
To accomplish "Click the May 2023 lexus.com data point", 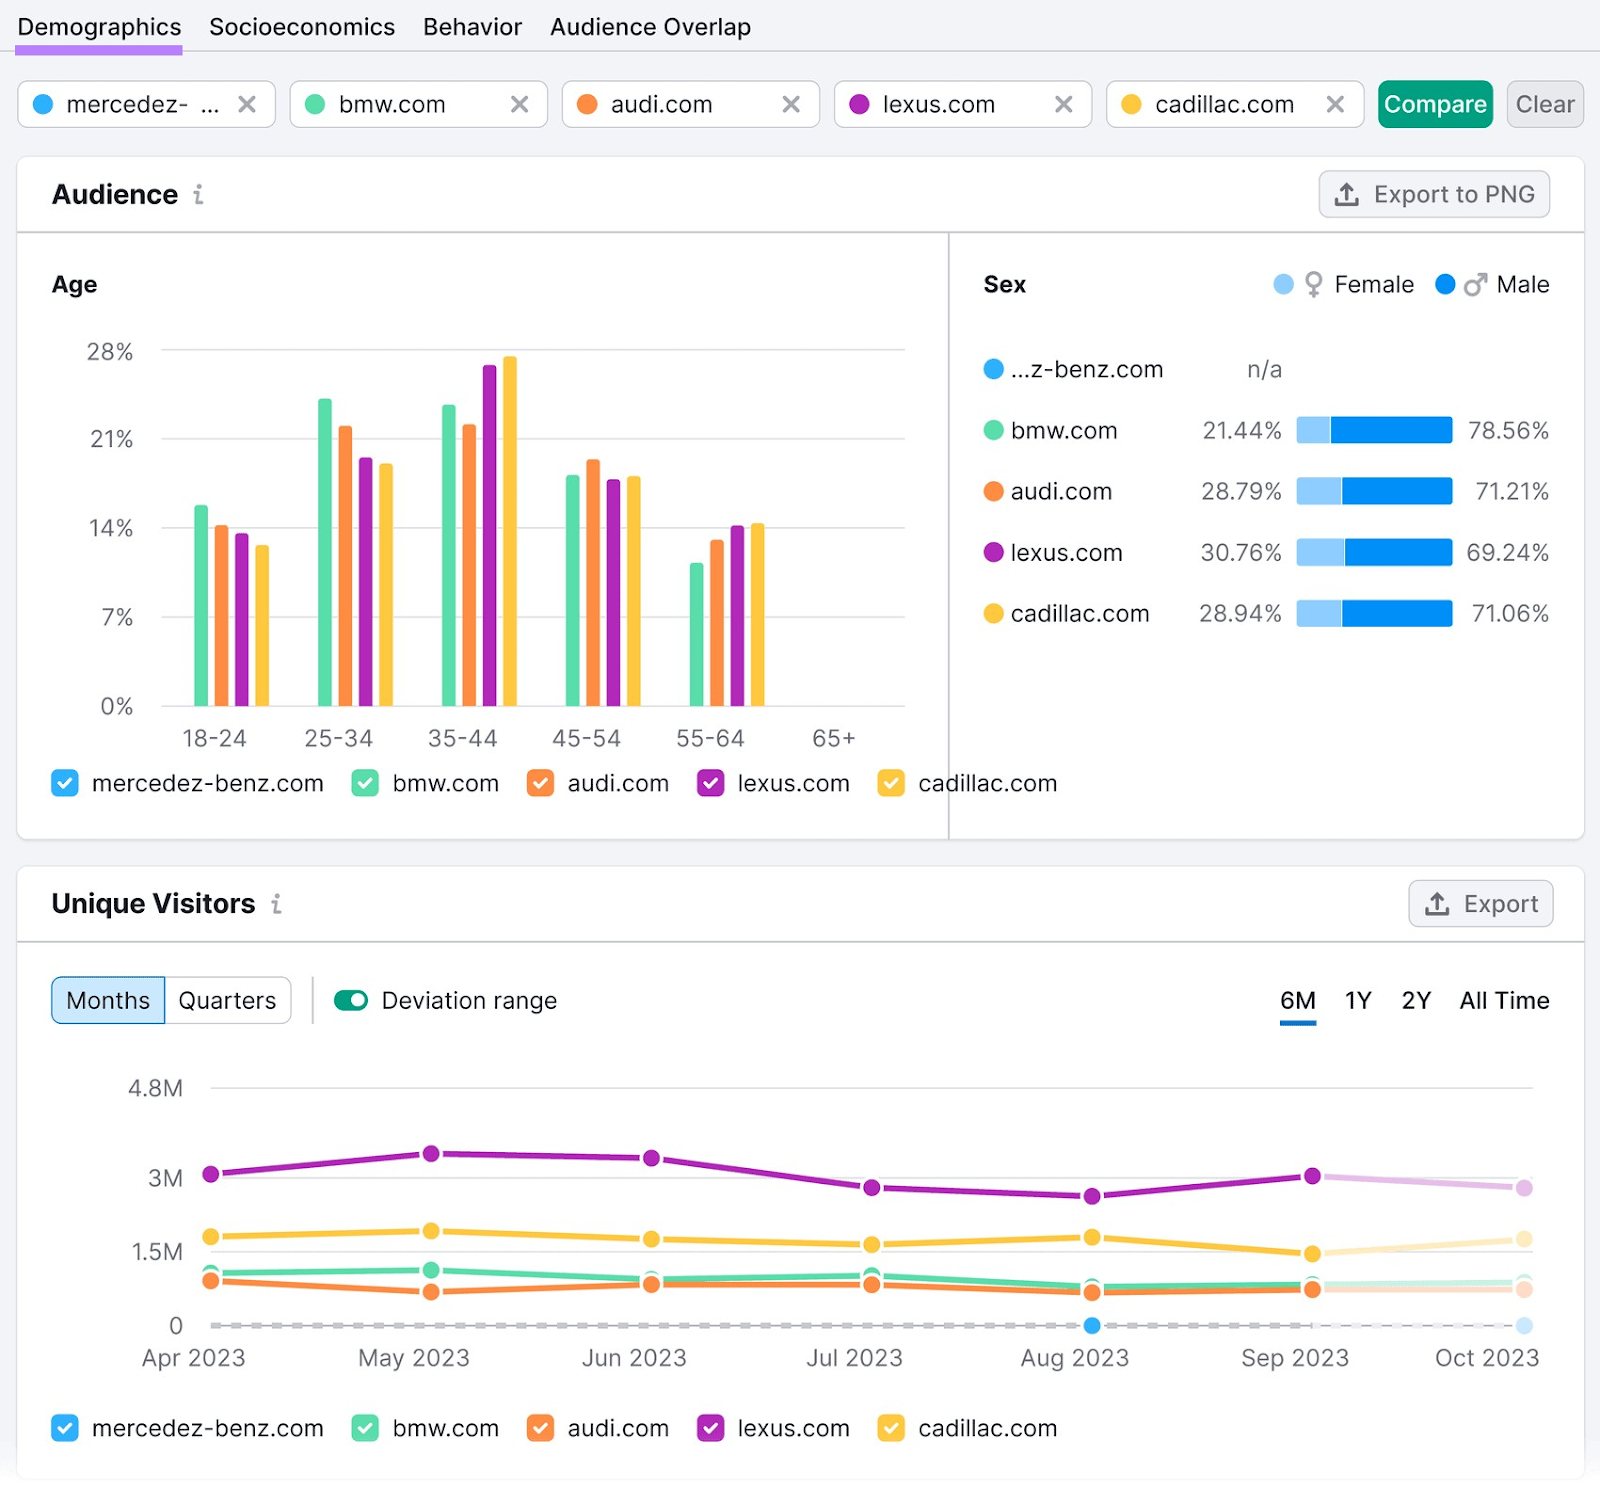I will click(x=430, y=1152).
